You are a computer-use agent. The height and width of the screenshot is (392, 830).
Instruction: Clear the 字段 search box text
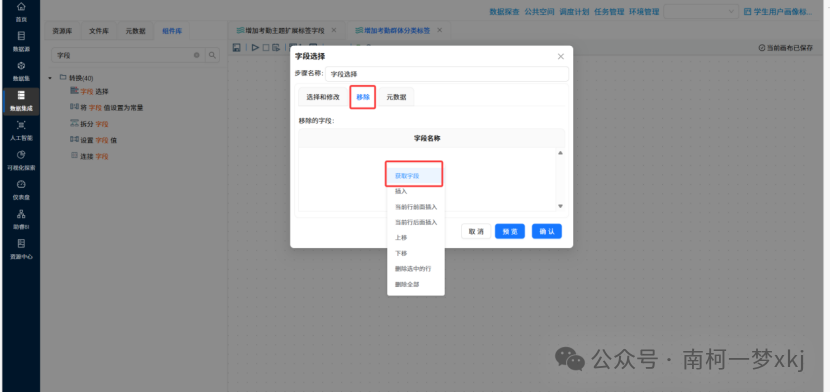(x=196, y=55)
